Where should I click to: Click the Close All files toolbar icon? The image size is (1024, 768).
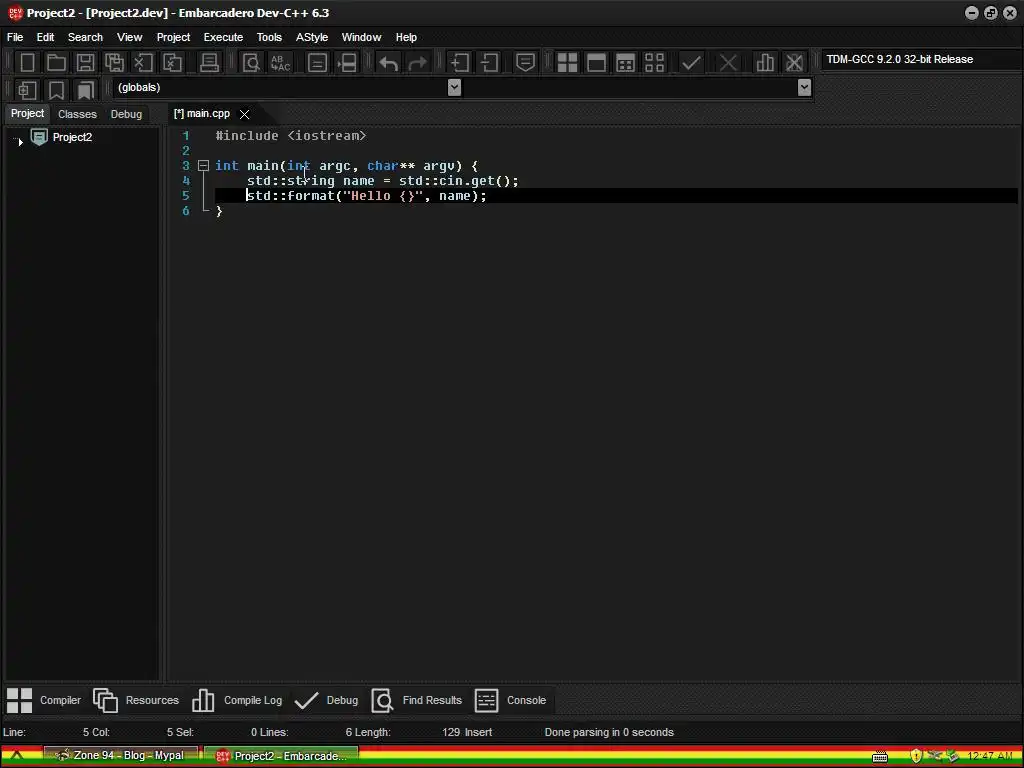(172, 63)
